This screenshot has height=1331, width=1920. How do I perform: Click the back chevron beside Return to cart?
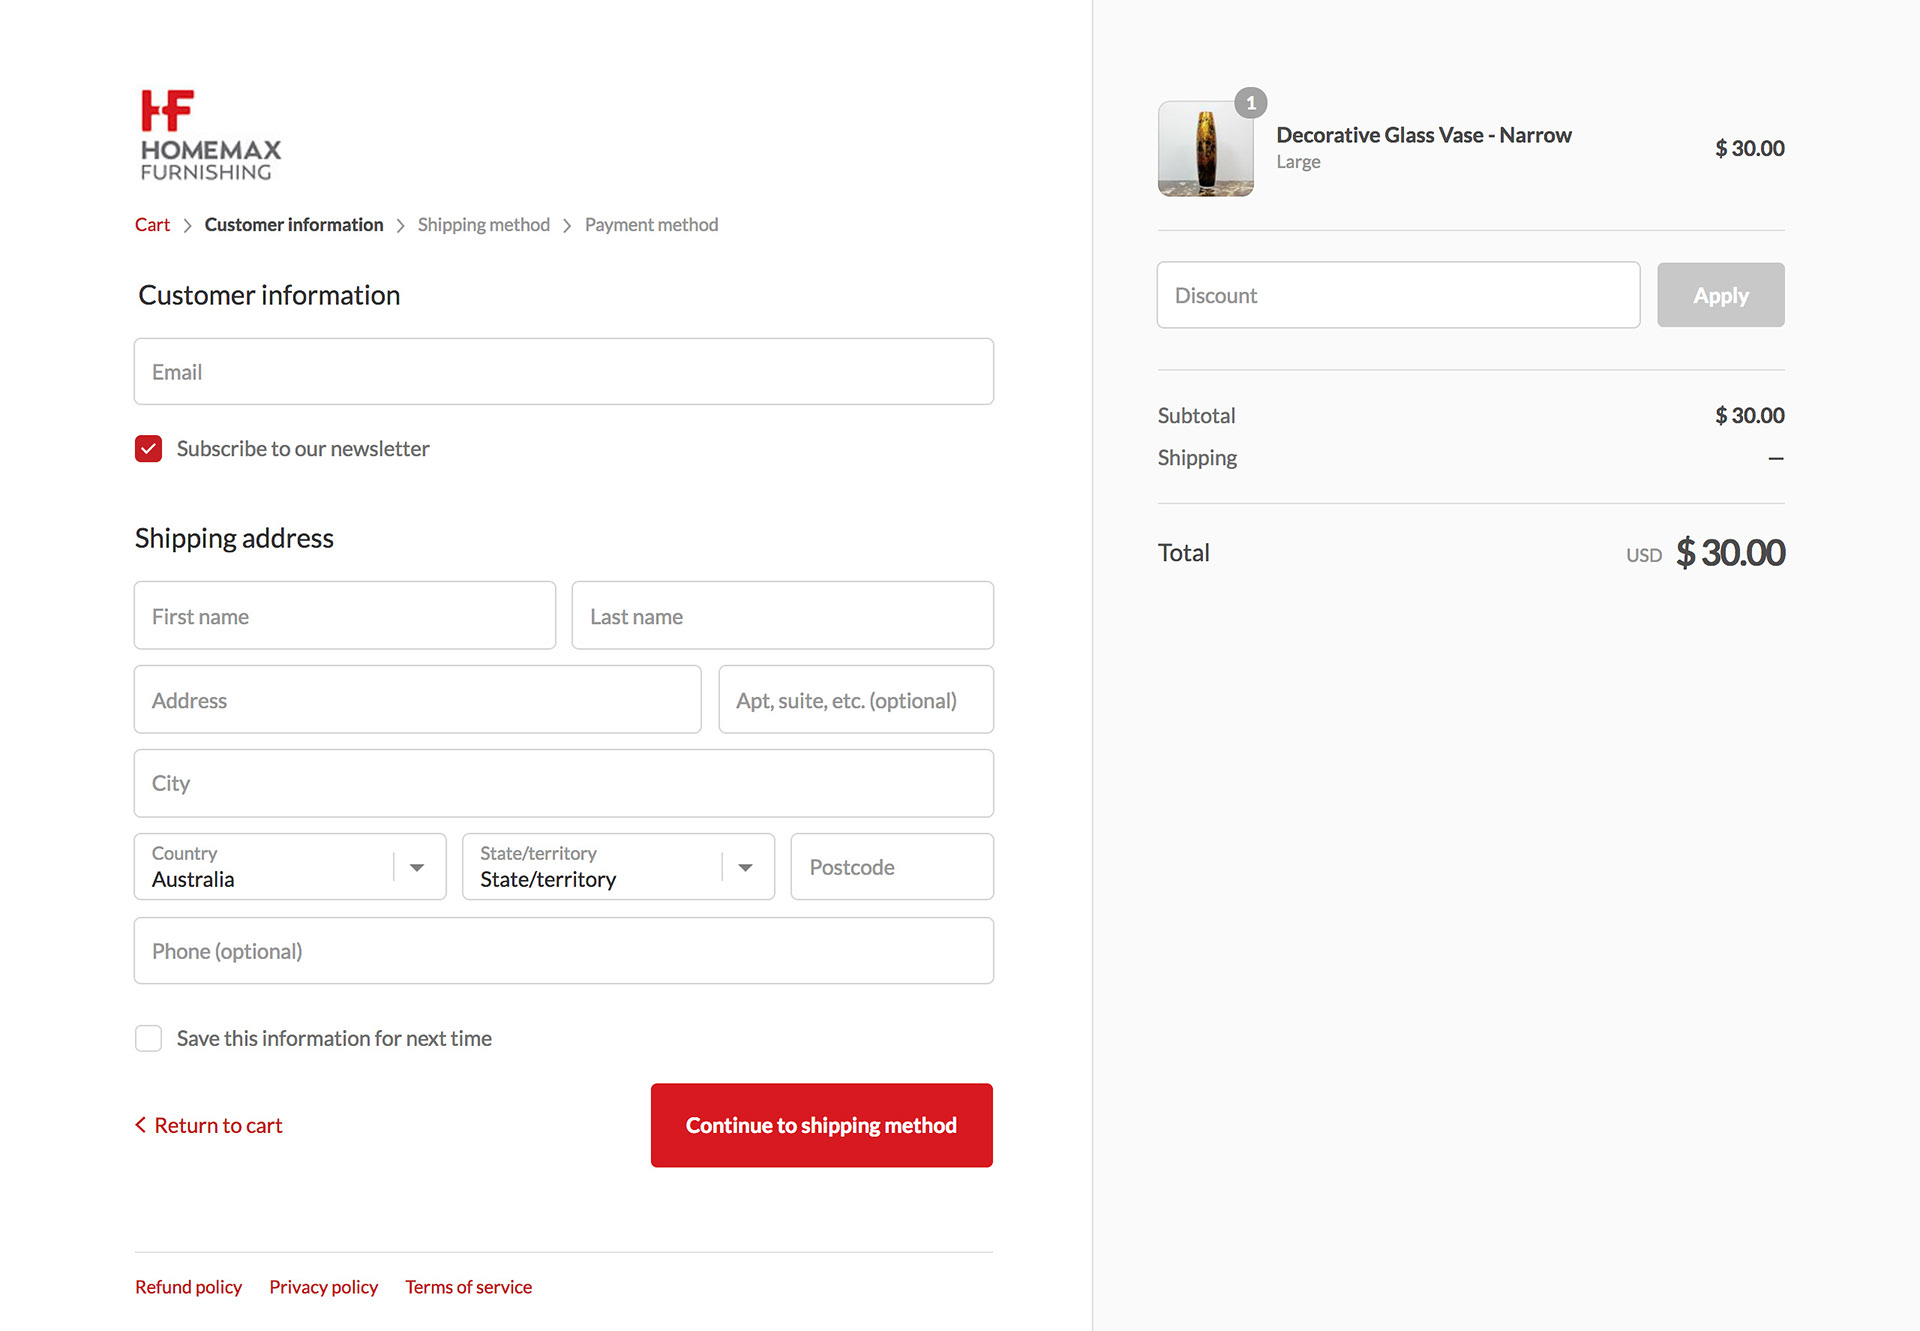tap(141, 1125)
